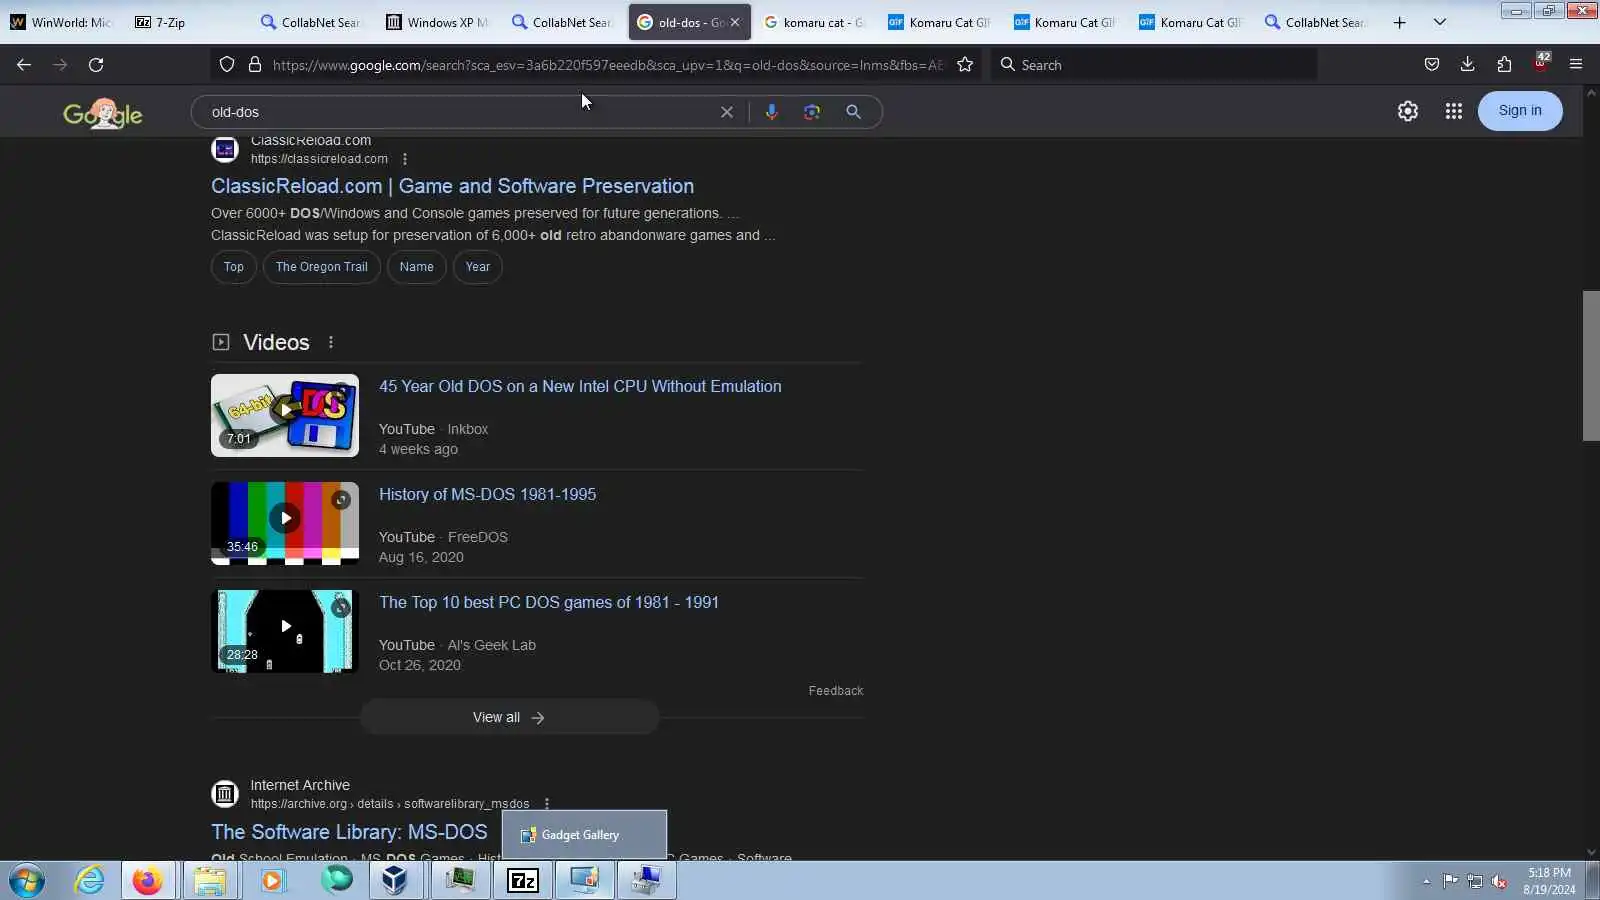The image size is (1600, 900).
Task: Sign in to Google account
Action: point(1520,111)
